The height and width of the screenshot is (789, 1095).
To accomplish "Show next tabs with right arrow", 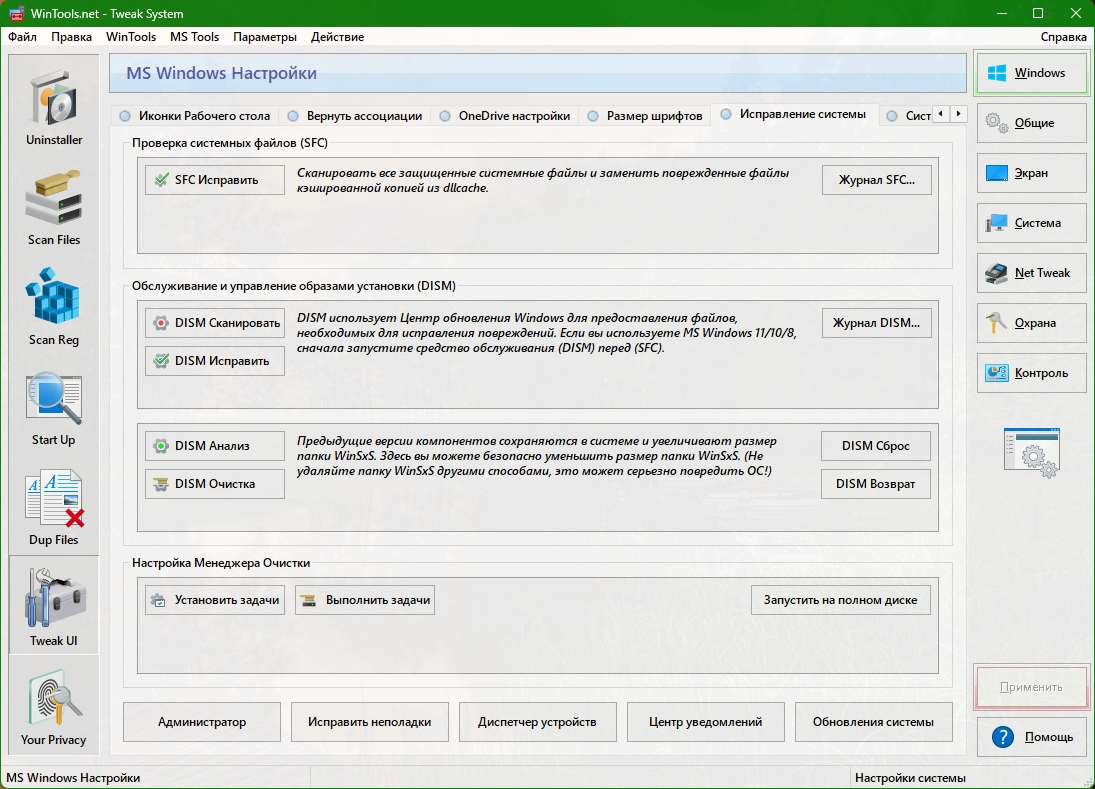I will [959, 114].
